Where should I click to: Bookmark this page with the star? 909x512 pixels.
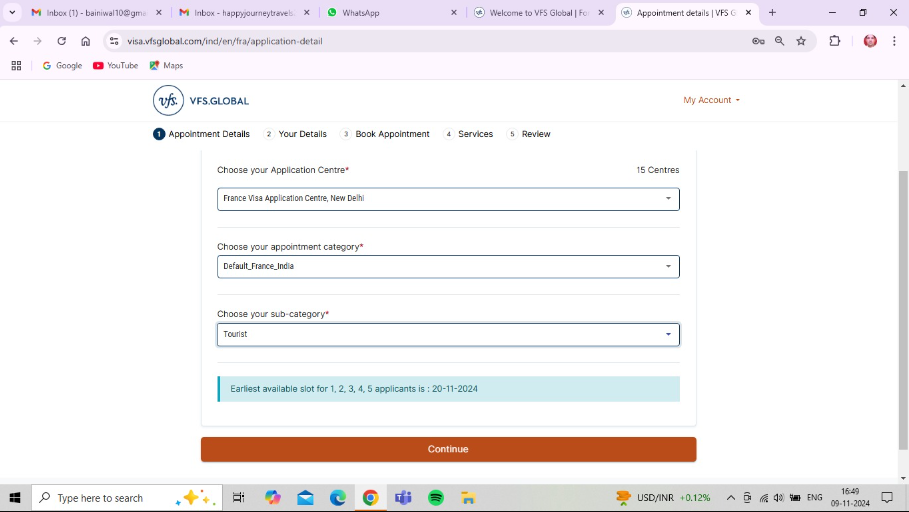(x=801, y=41)
